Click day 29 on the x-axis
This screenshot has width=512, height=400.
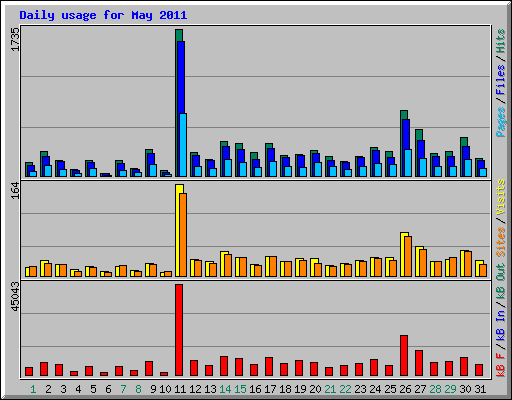point(450,389)
